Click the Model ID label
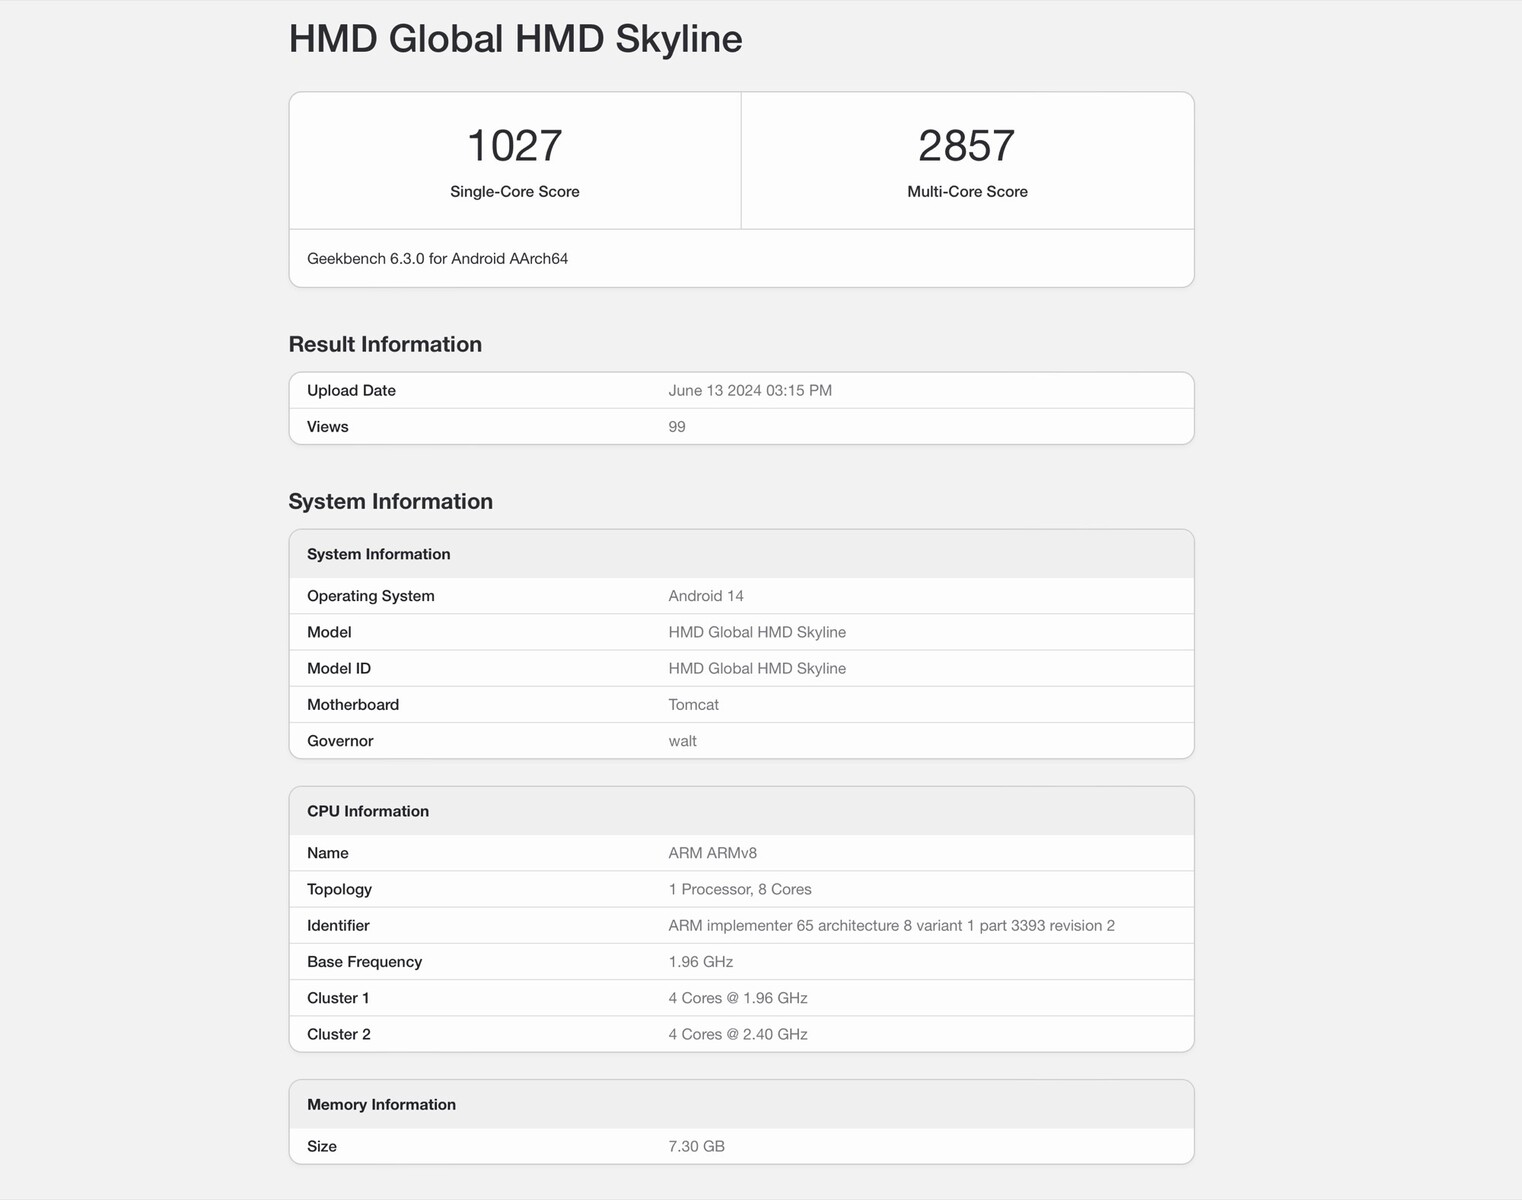Image resolution: width=1522 pixels, height=1200 pixels. click(339, 668)
